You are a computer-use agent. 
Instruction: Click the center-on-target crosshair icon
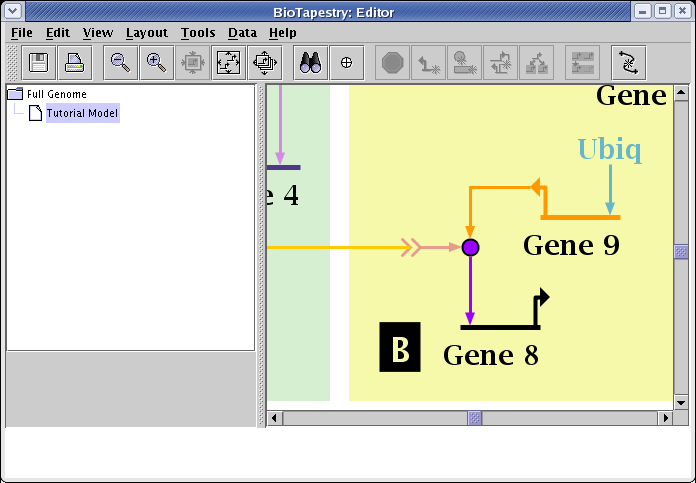(346, 63)
